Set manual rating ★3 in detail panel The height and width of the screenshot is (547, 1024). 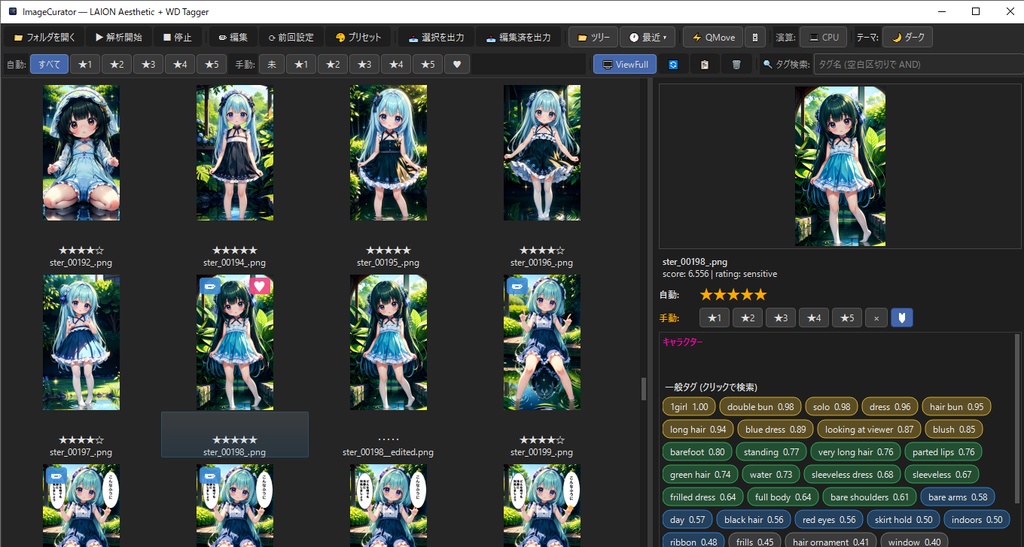780,318
